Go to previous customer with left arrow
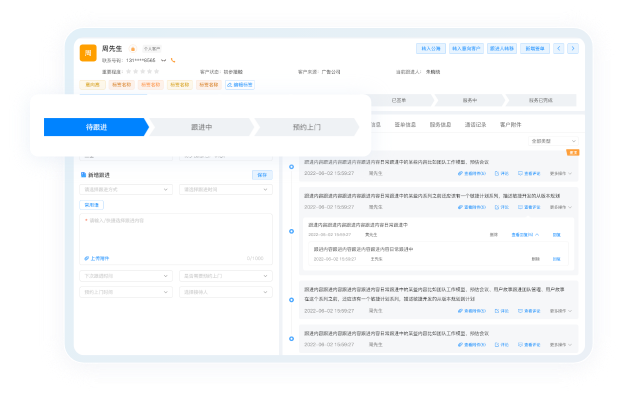This screenshot has width=624, height=397. [x=559, y=49]
